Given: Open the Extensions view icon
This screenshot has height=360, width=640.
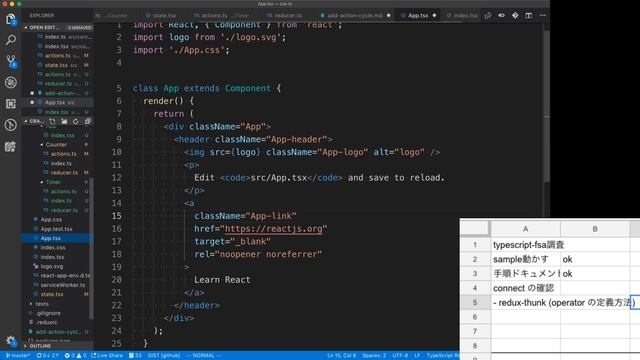Looking at the screenshot, I should pos(11,104).
